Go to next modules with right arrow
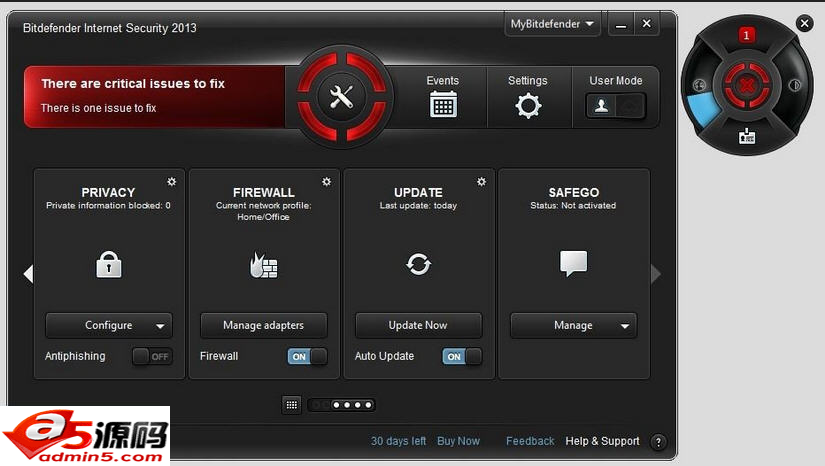825x466 pixels. [x=656, y=273]
